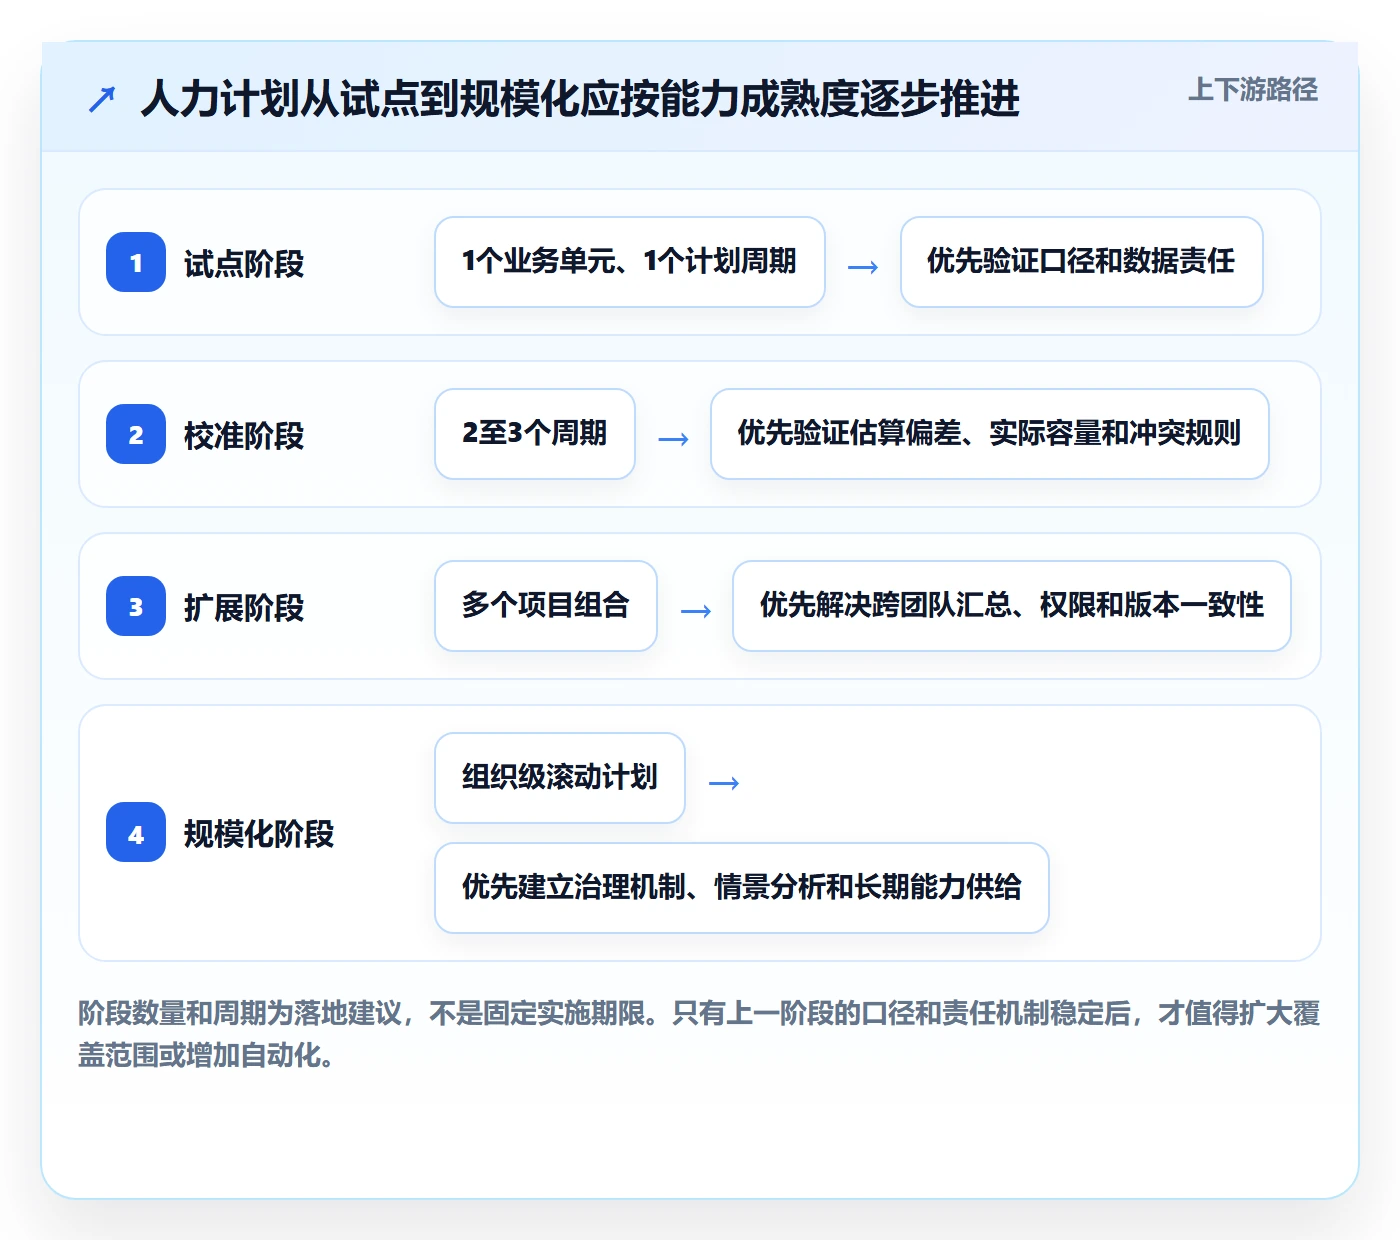Click the 扩展阶段 stage label
Screen dimensions: 1400x1240
click(244, 608)
